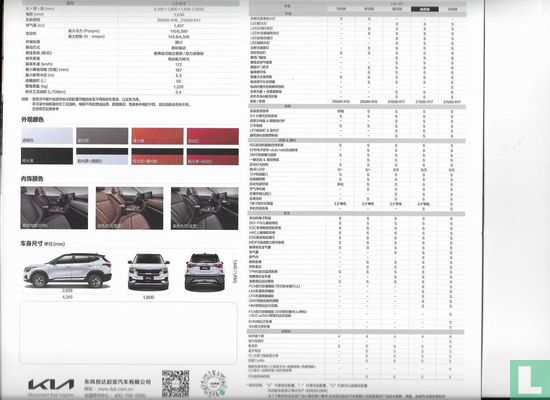This screenshot has width=550, height=400.
Task: Click the 1,220 curb weight value
Action: tap(179, 86)
